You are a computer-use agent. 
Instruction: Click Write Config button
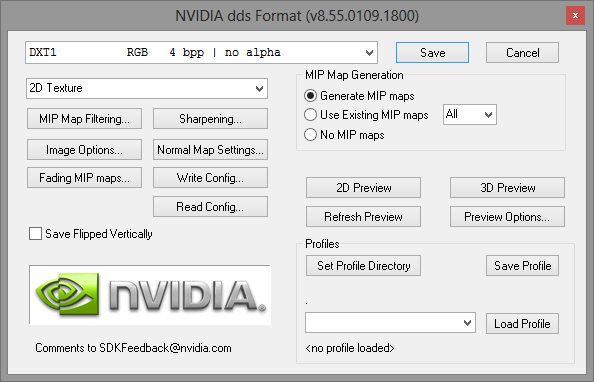210,178
